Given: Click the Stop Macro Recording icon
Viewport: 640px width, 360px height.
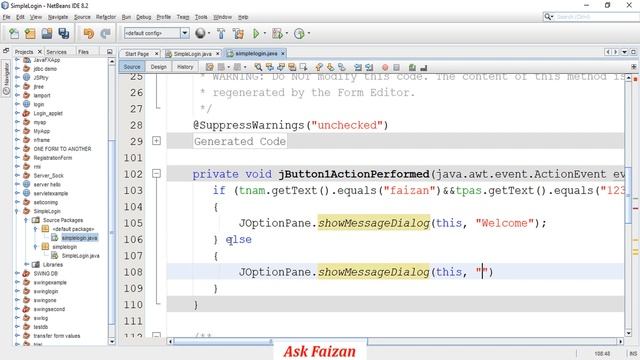Looking at the screenshot, I should 396,67.
